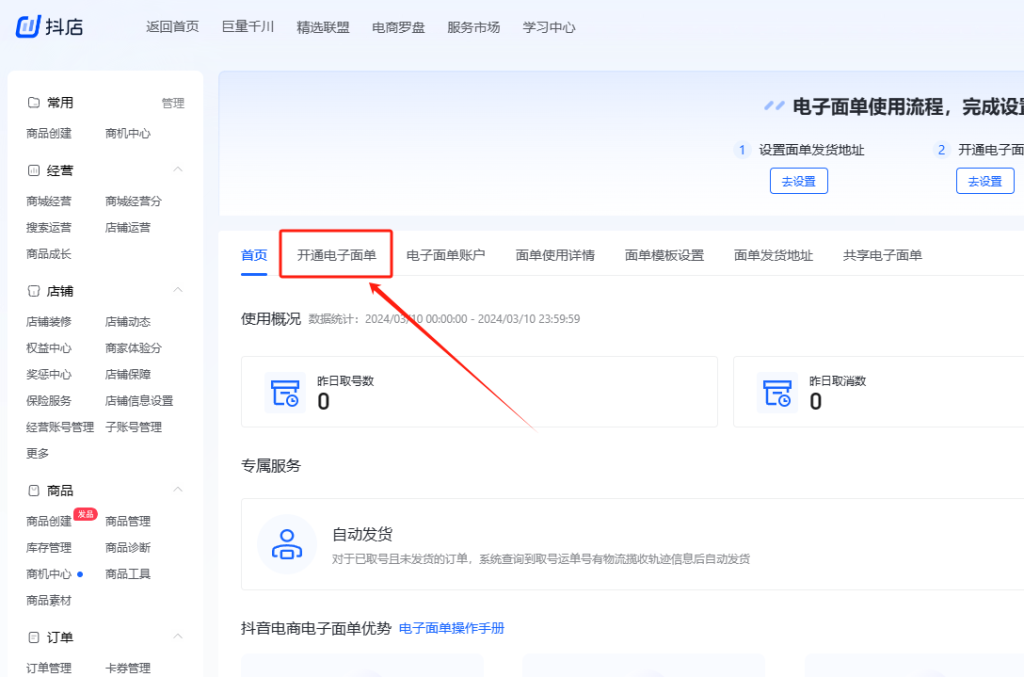
Task: Collapse the 店铺 sidebar section
Action: pos(178,290)
